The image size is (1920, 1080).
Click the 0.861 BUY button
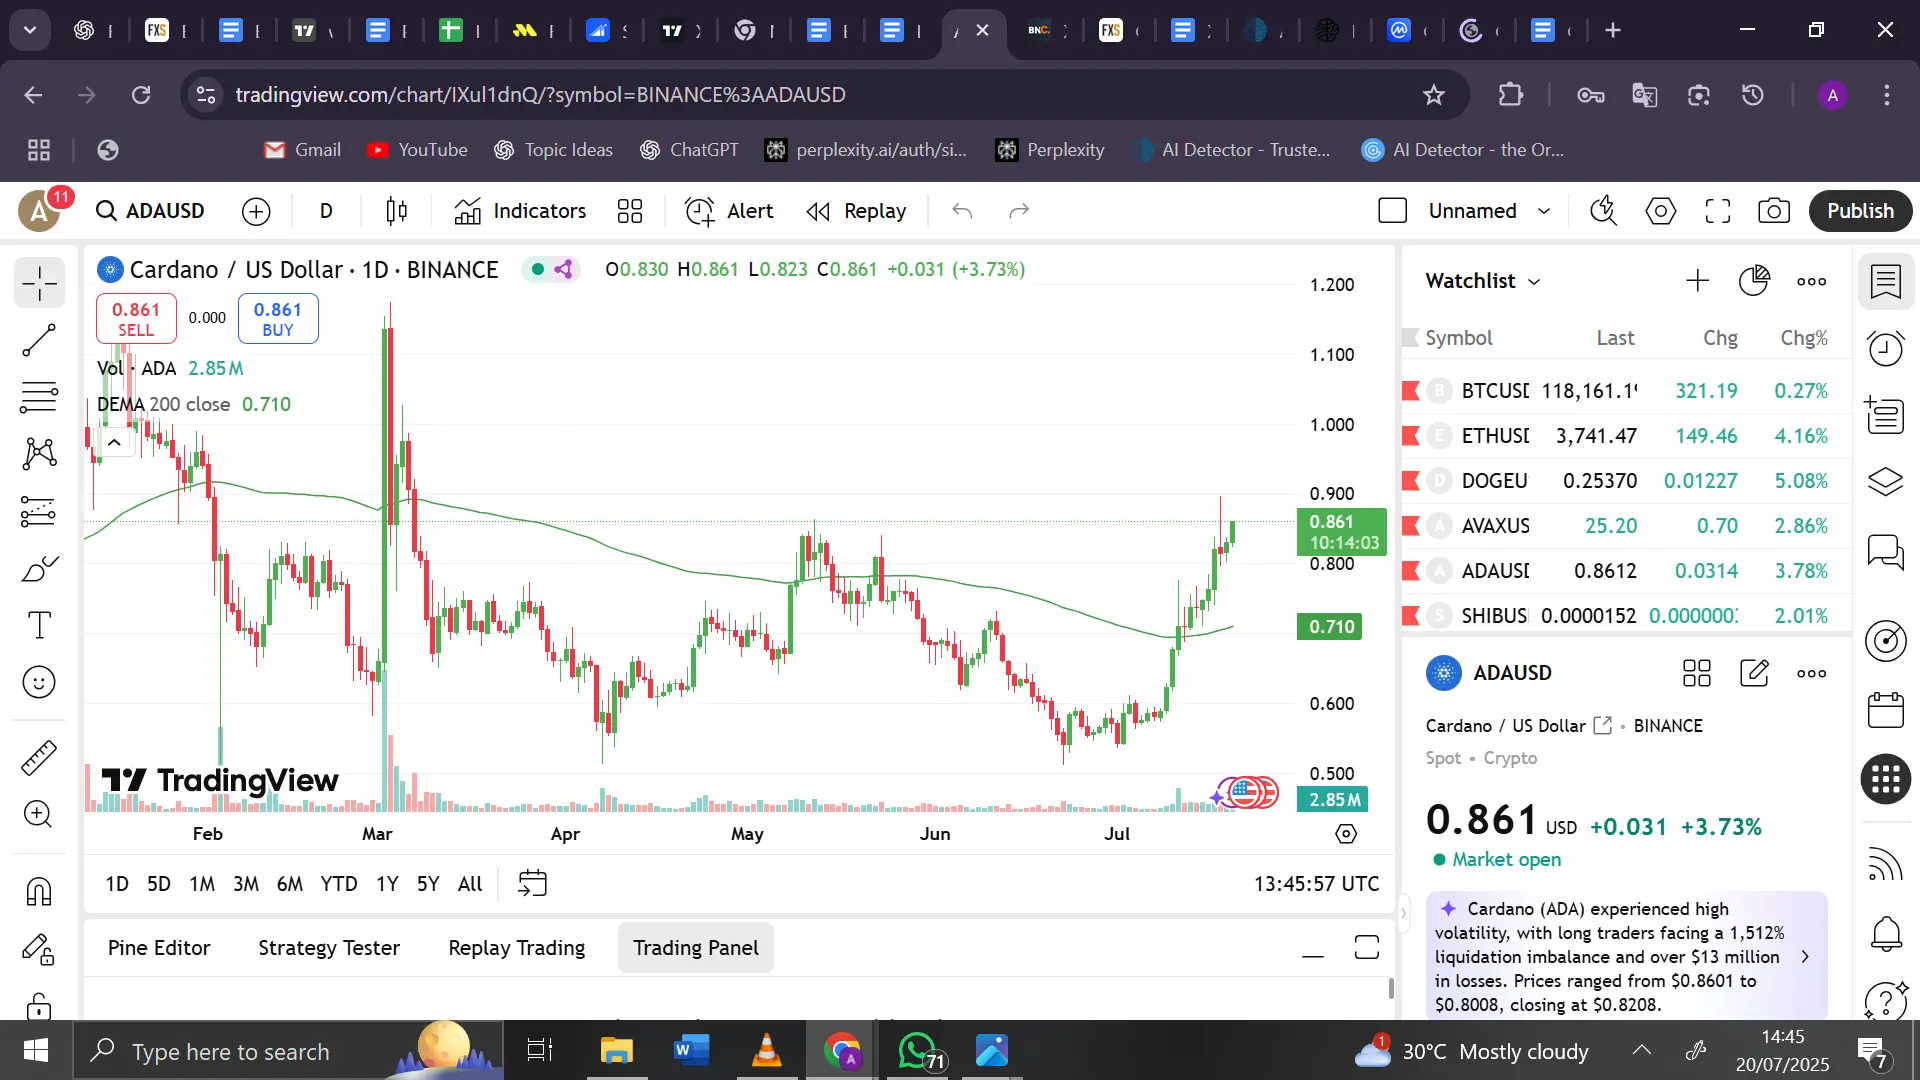pos(278,319)
